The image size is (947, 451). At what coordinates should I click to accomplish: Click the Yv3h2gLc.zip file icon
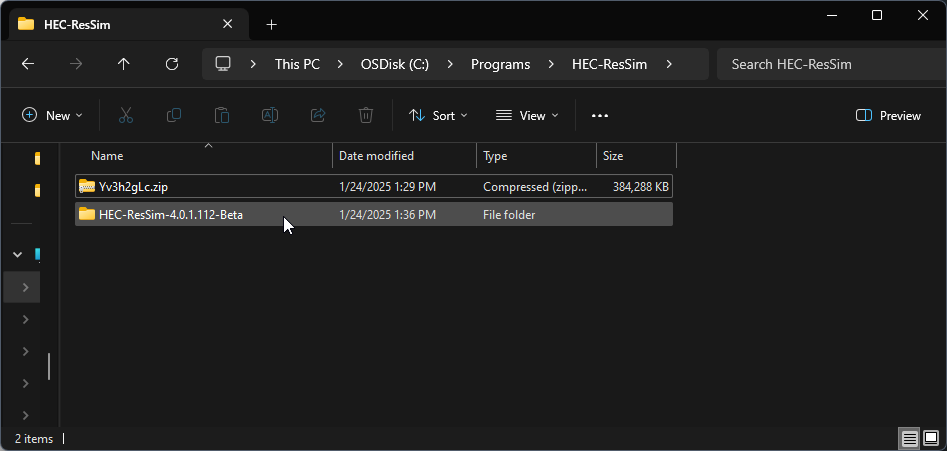pos(87,187)
